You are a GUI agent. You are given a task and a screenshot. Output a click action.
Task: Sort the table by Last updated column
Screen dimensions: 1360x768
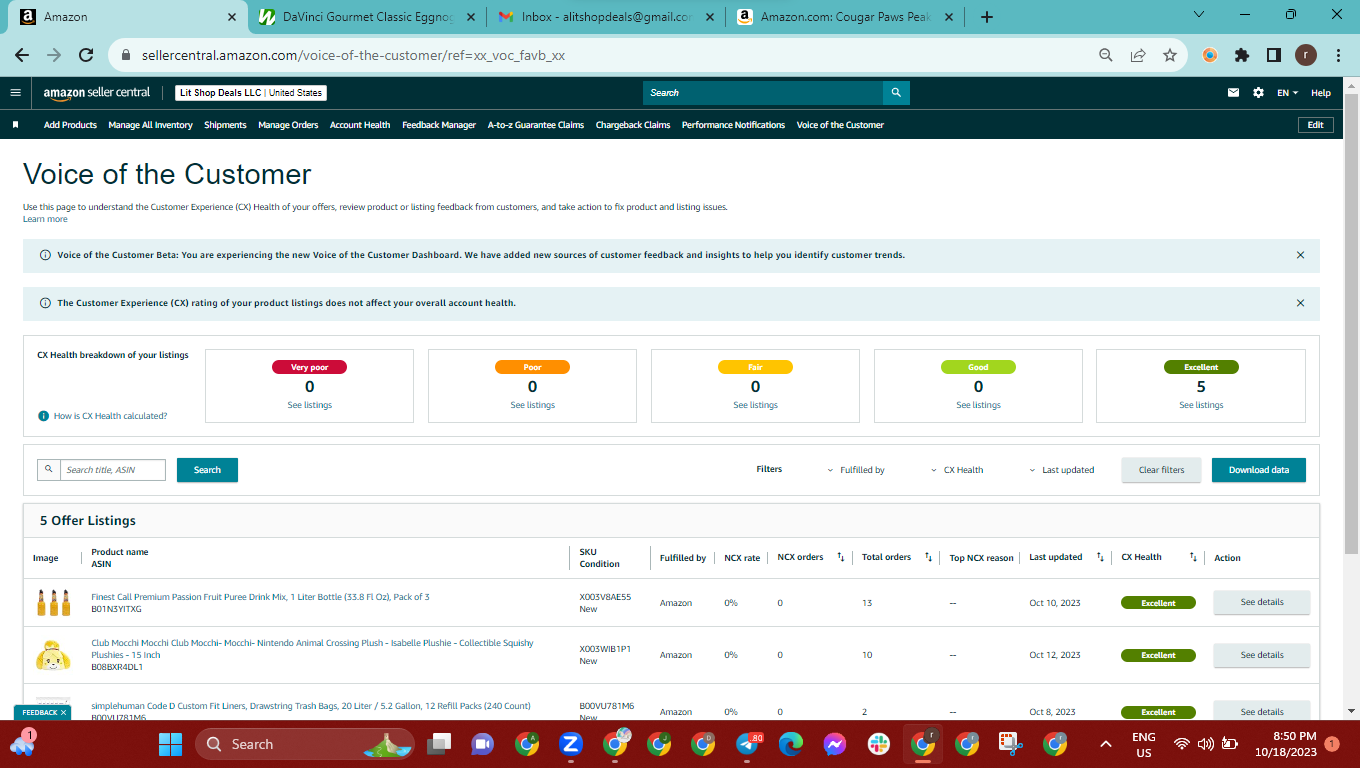(1100, 557)
